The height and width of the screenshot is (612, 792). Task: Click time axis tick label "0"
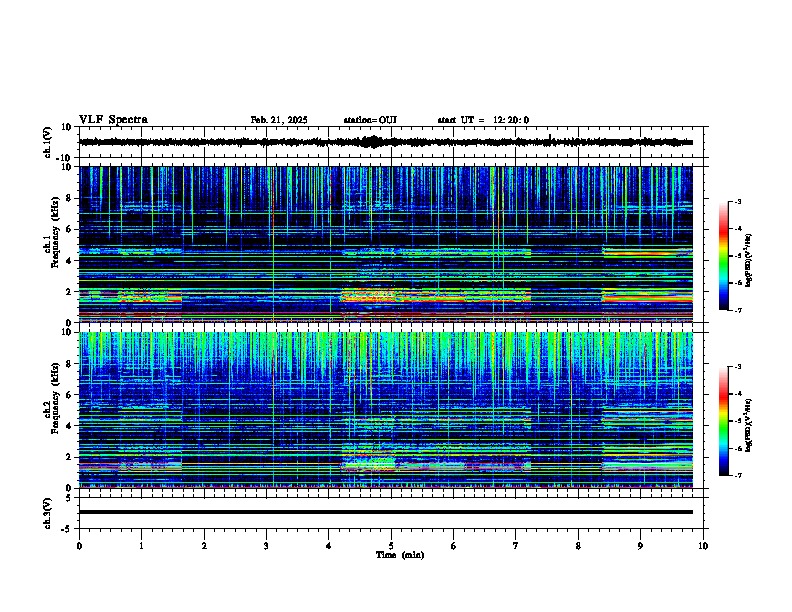tap(79, 546)
